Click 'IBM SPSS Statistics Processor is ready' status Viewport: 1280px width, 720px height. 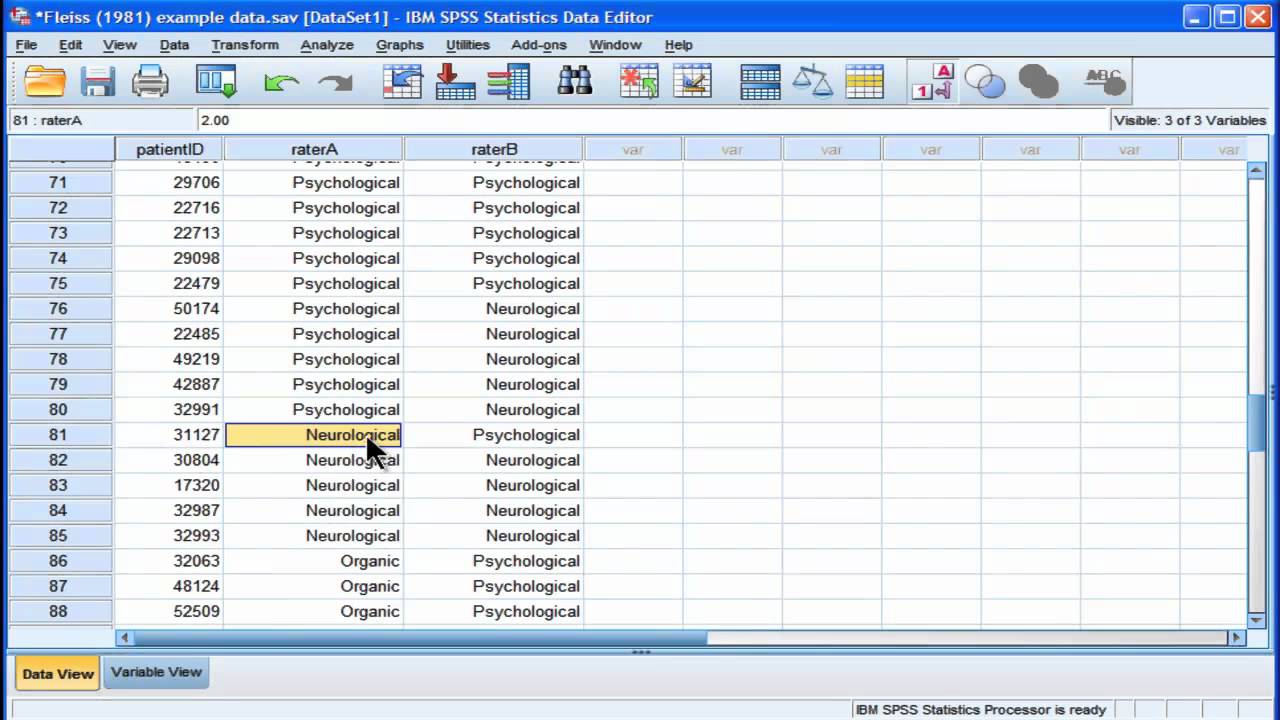tap(980, 709)
